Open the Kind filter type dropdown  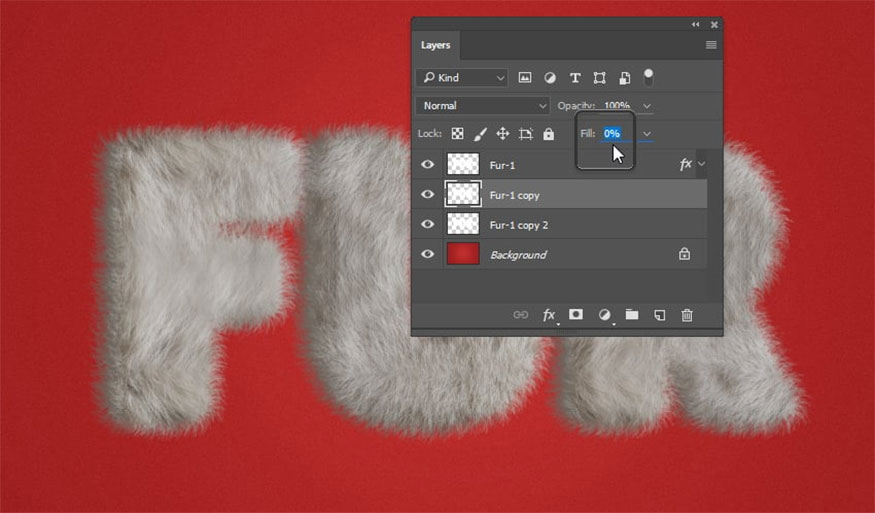click(463, 78)
